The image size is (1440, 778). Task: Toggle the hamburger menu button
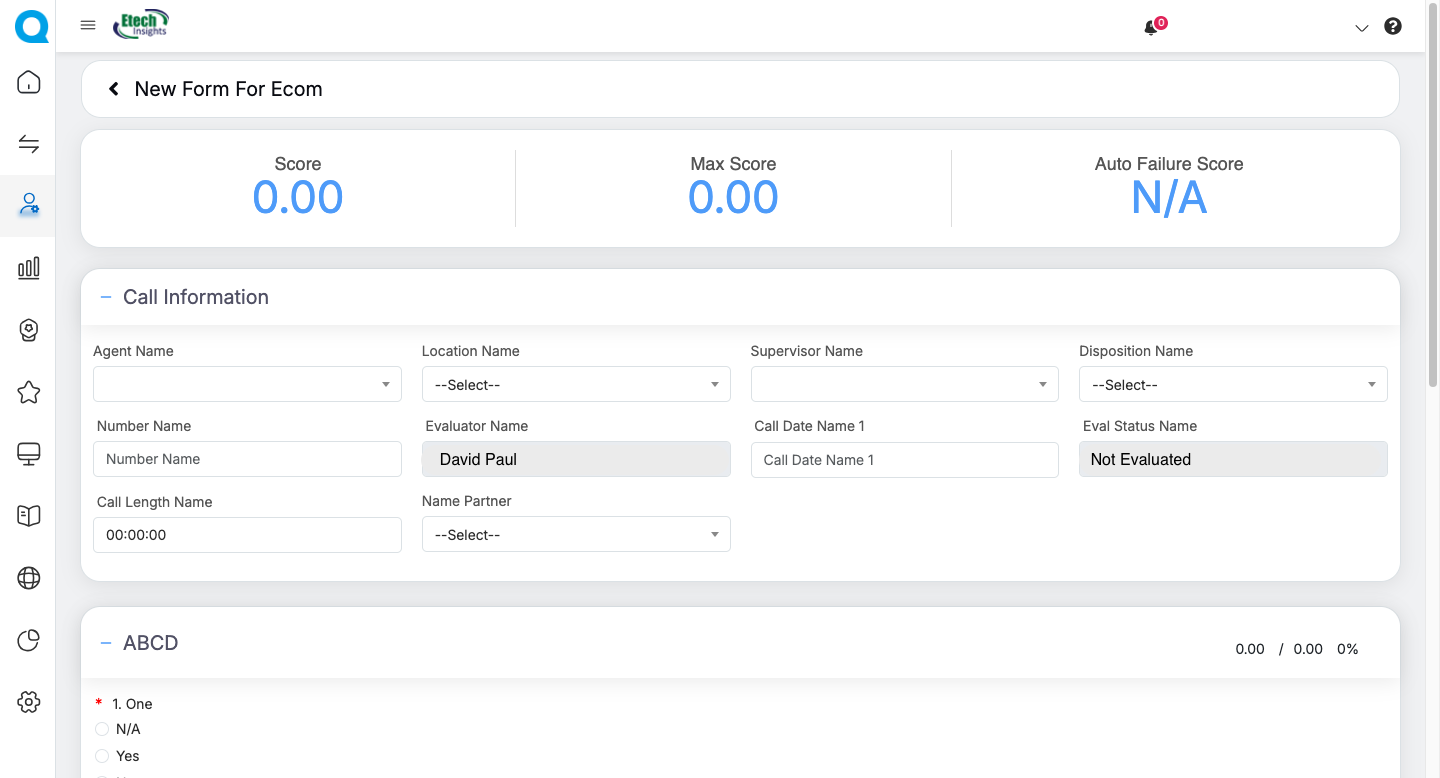(88, 26)
